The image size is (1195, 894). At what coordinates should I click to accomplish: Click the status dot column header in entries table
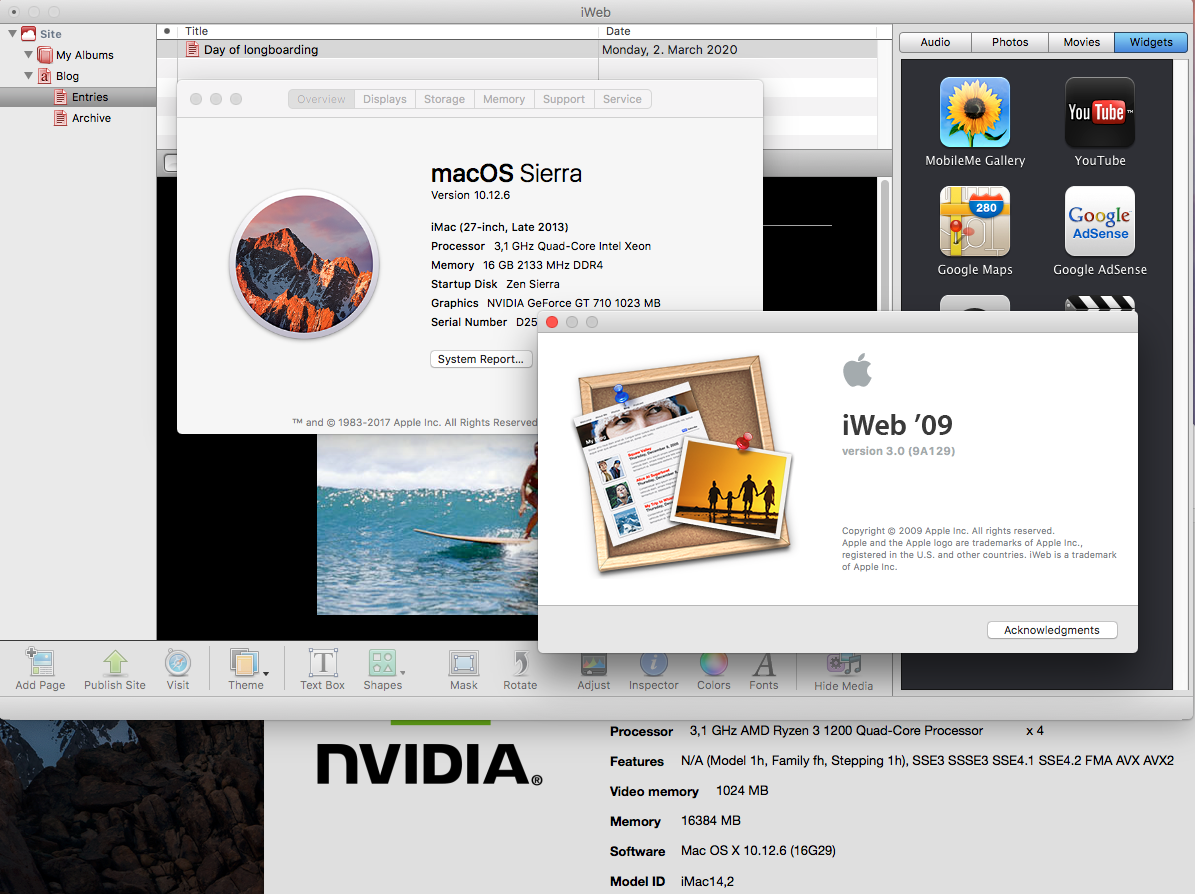[x=167, y=31]
